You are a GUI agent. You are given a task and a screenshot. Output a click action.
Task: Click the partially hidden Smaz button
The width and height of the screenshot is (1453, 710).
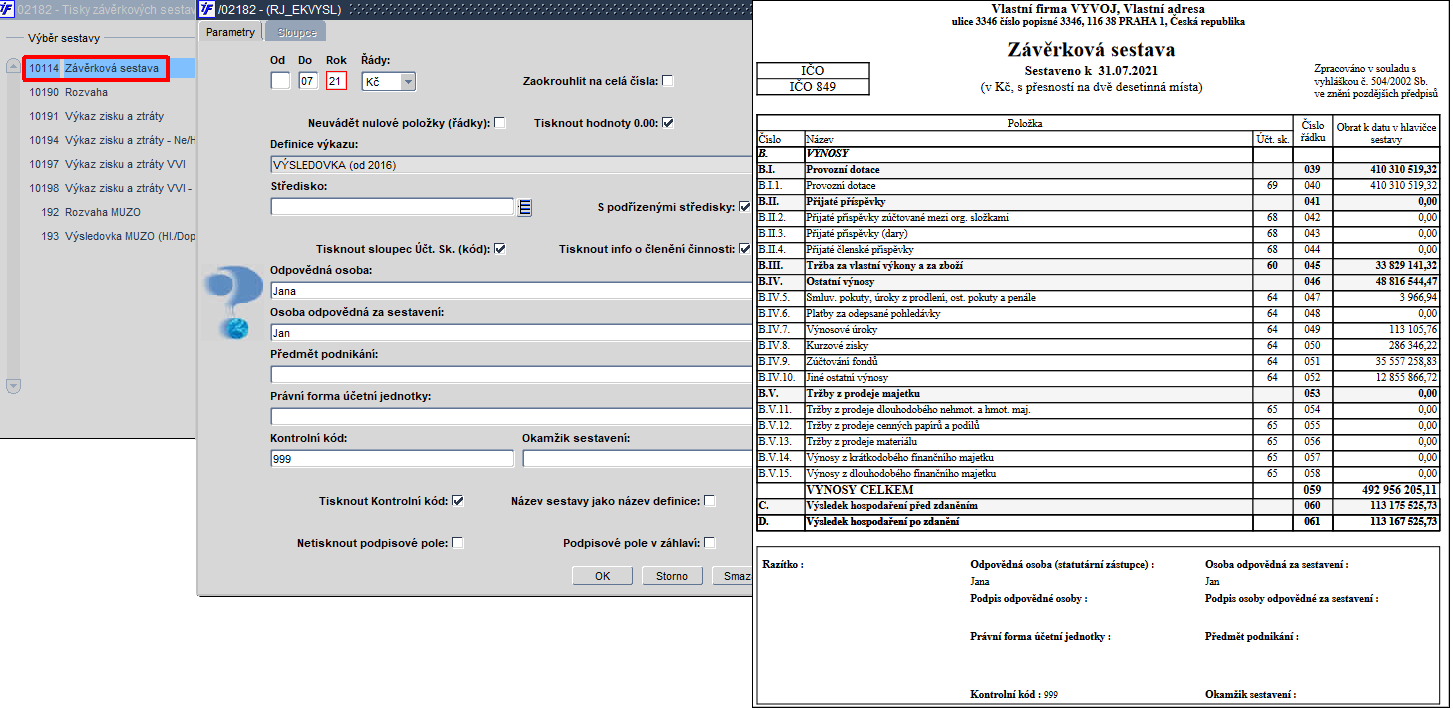[x=732, y=576]
